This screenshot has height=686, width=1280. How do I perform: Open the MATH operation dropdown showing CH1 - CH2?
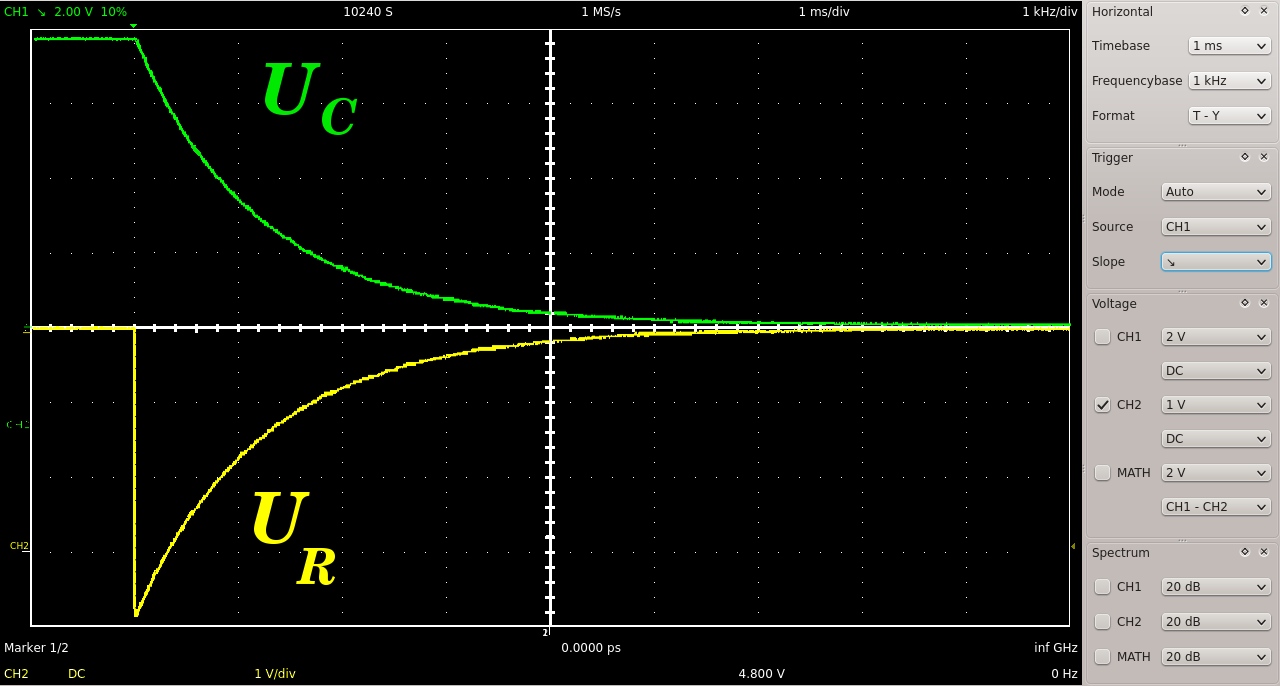pyautogui.click(x=1214, y=506)
